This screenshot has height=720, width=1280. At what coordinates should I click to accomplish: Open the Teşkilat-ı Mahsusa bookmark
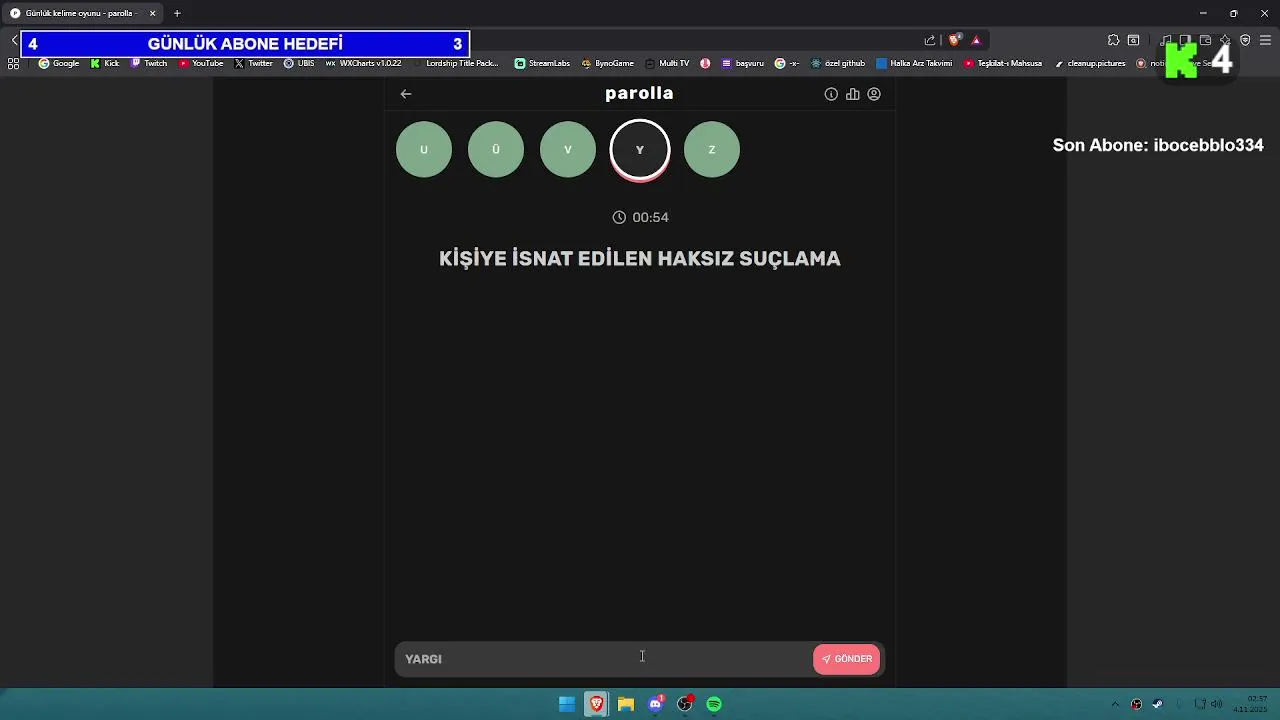(x=1003, y=63)
